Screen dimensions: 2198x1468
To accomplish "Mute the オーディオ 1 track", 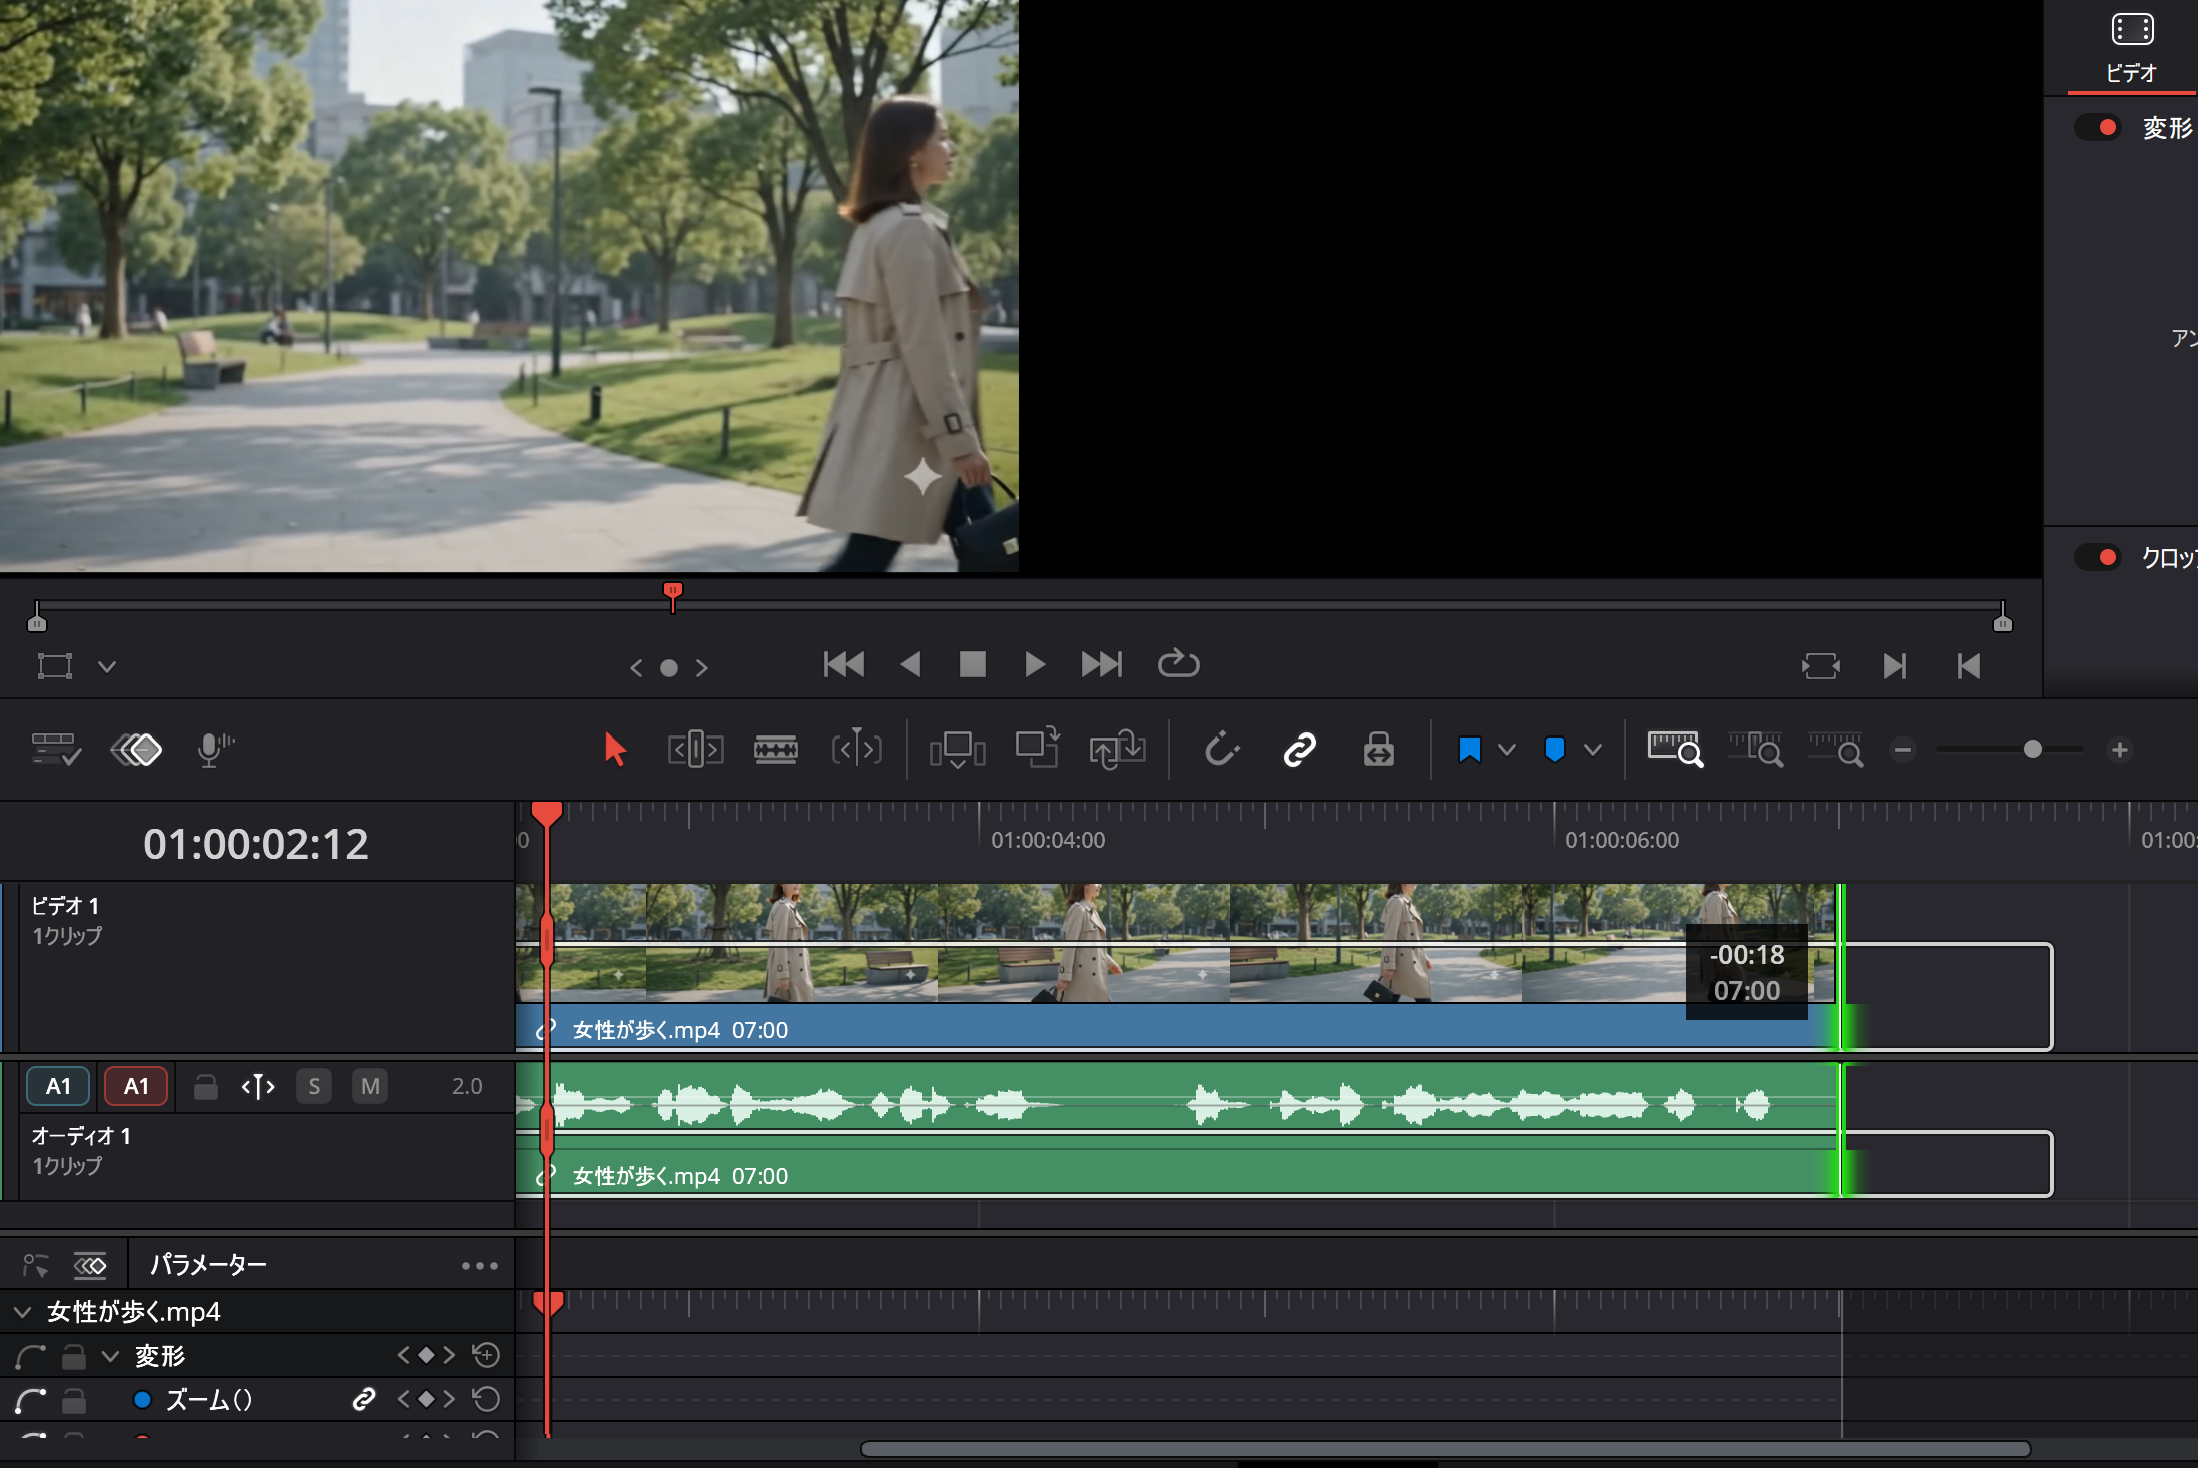I will coord(370,1086).
